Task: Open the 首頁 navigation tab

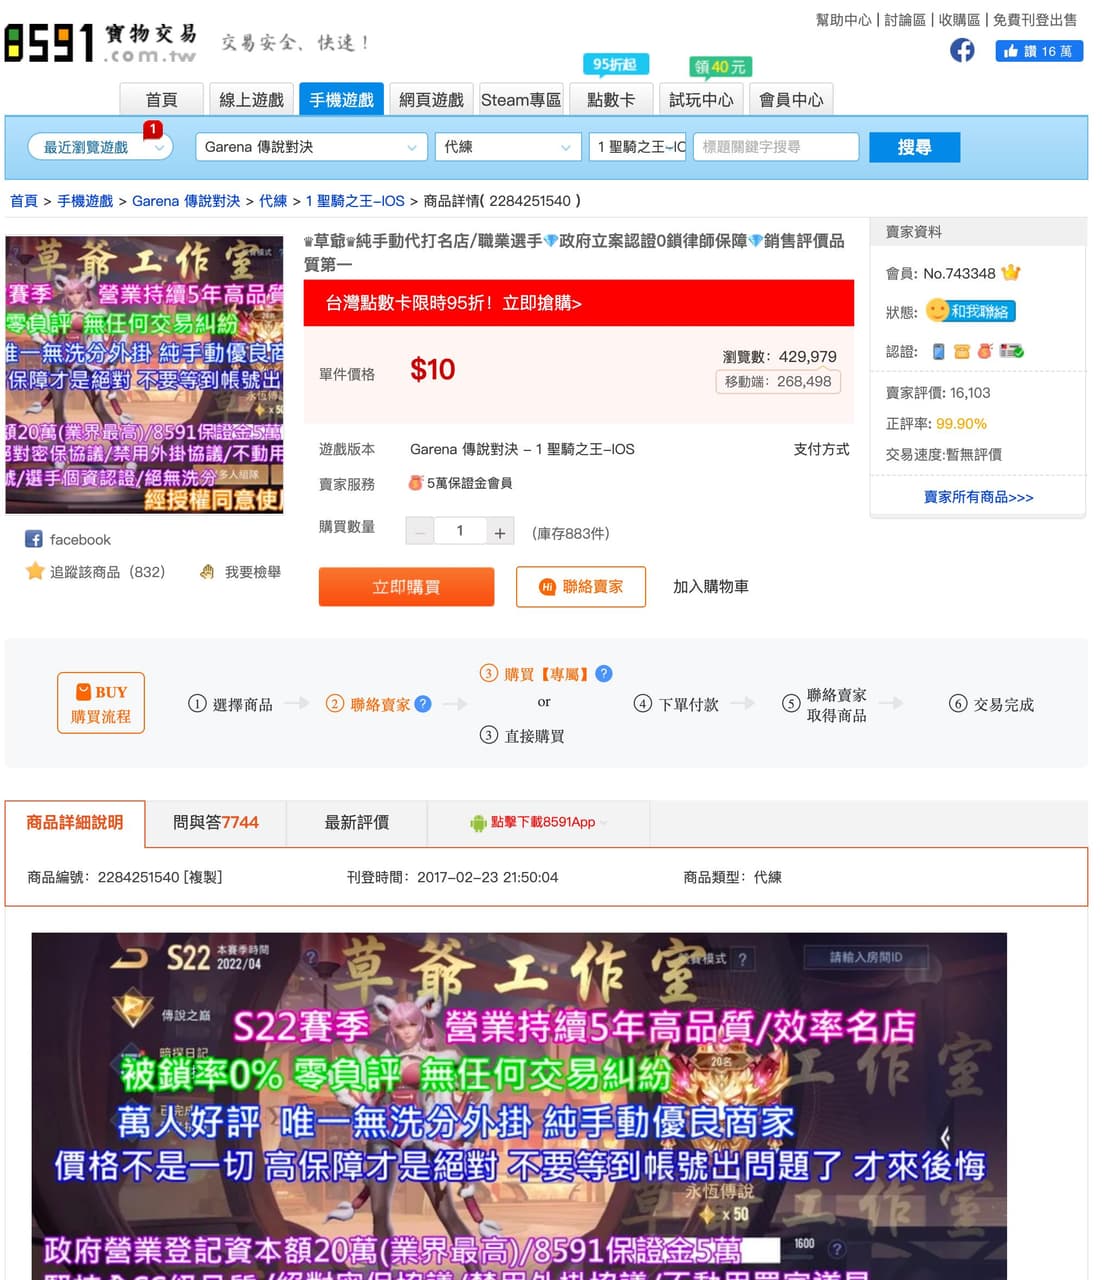Action: pos(161,99)
